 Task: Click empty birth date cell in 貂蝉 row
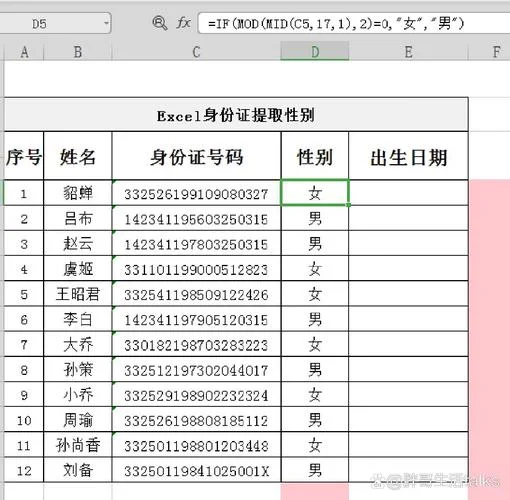408,193
